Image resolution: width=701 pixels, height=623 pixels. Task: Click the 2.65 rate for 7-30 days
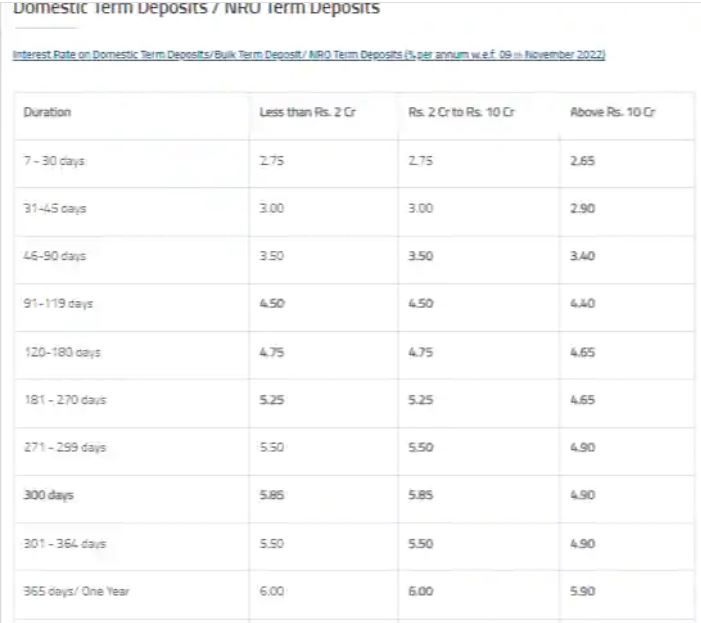tap(583, 161)
